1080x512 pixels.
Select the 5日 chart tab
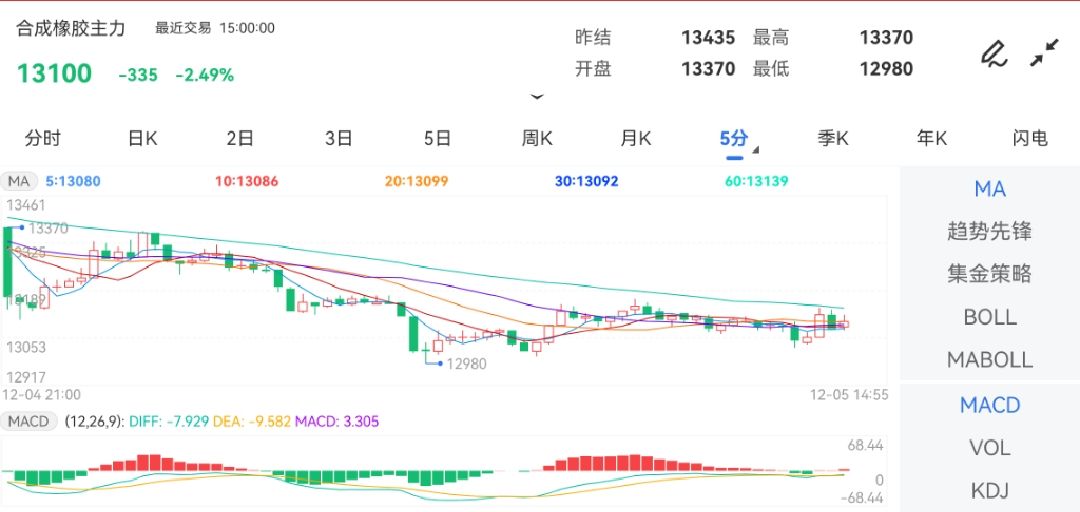click(x=437, y=139)
